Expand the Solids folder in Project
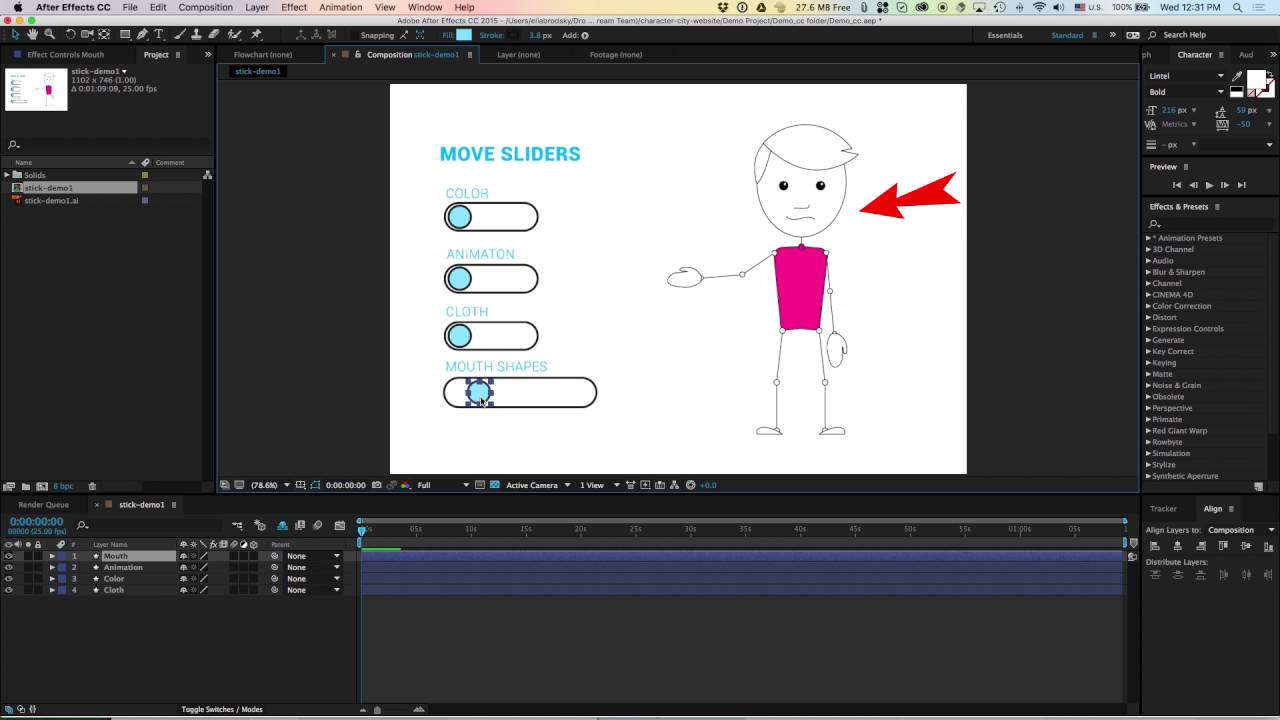This screenshot has height=720, width=1280. (x=6, y=175)
